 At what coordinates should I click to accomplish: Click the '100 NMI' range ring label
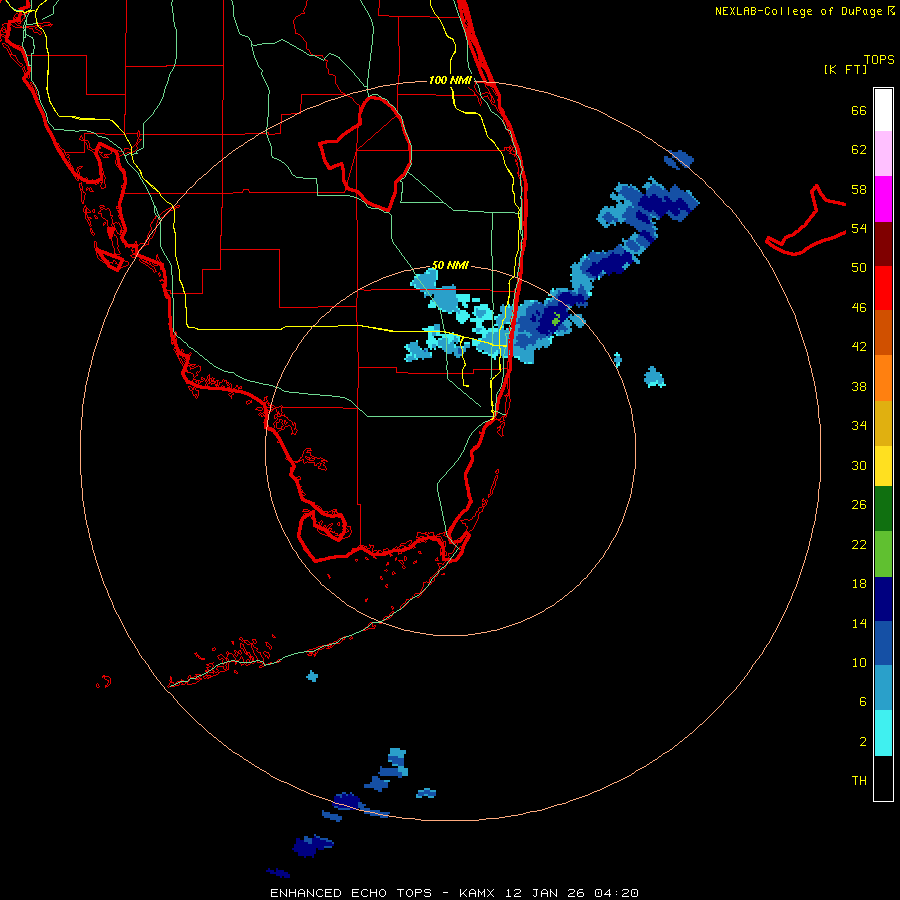point(451,80)
